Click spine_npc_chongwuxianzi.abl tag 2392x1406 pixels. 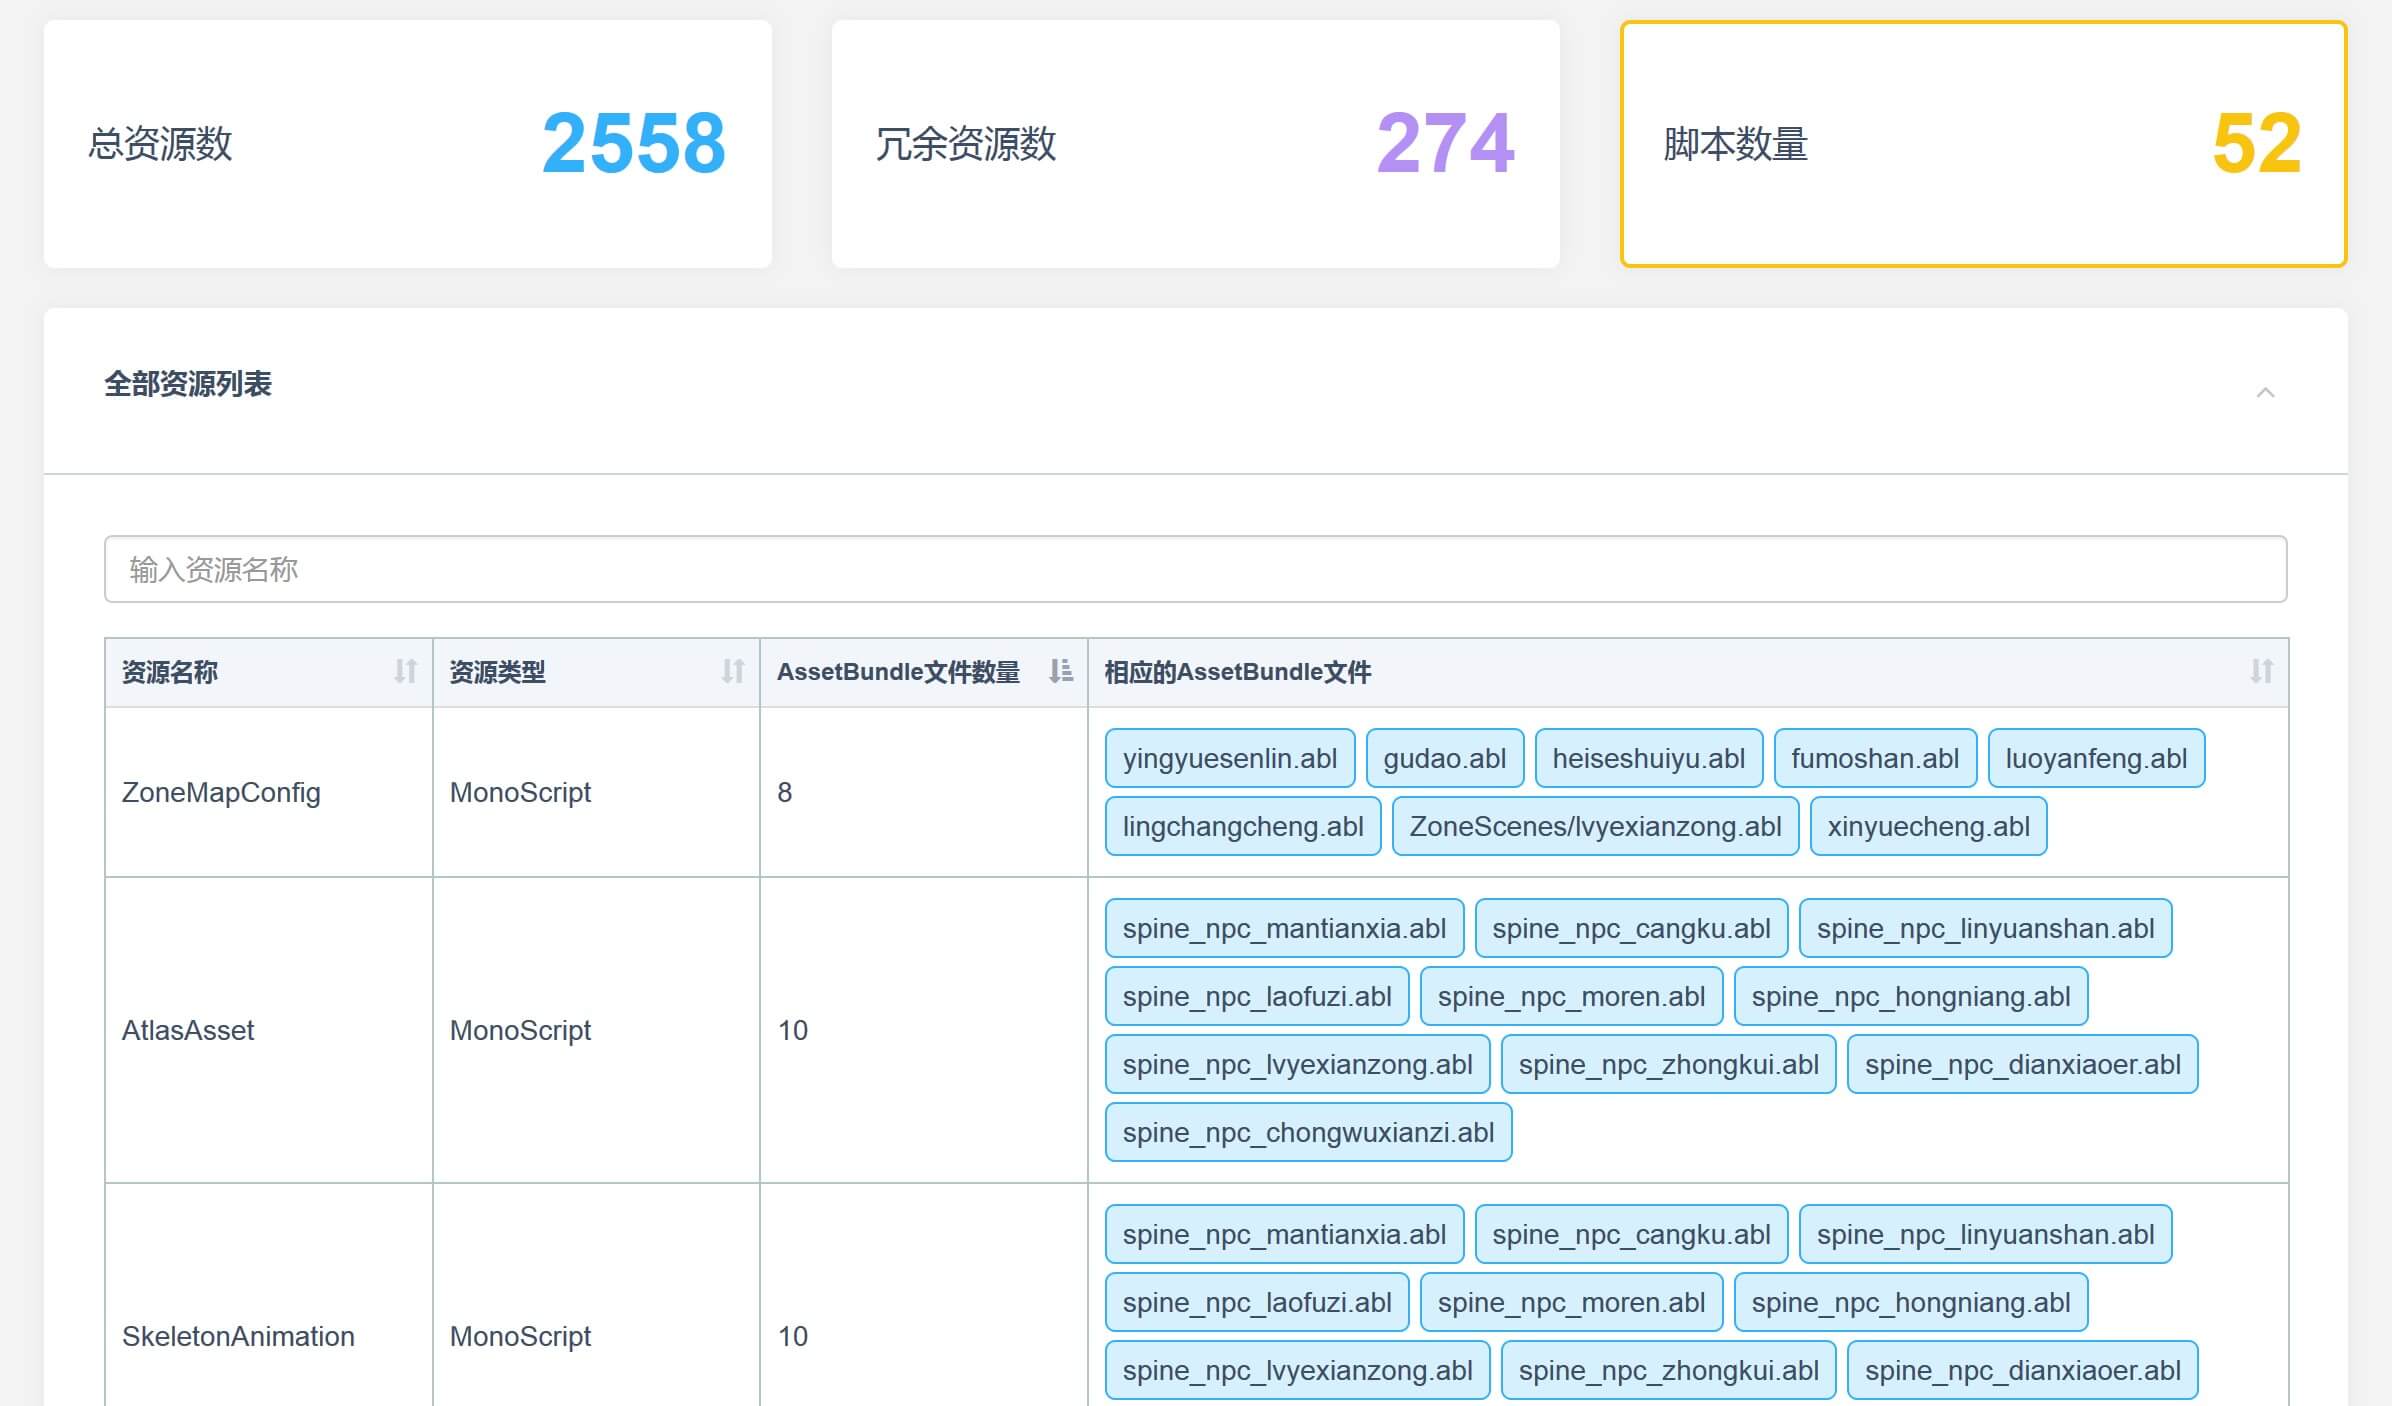pos(1308,1133)
